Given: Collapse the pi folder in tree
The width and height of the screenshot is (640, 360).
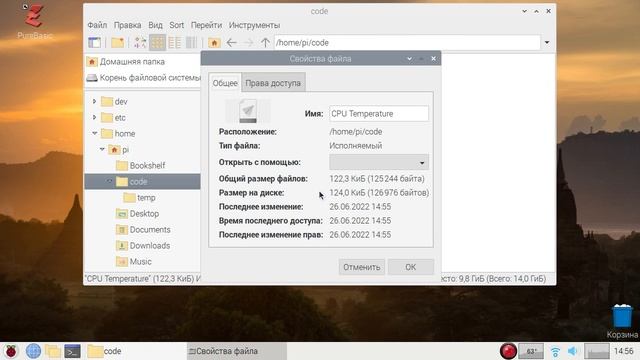Looking at the screenshot, I should 102,149.
